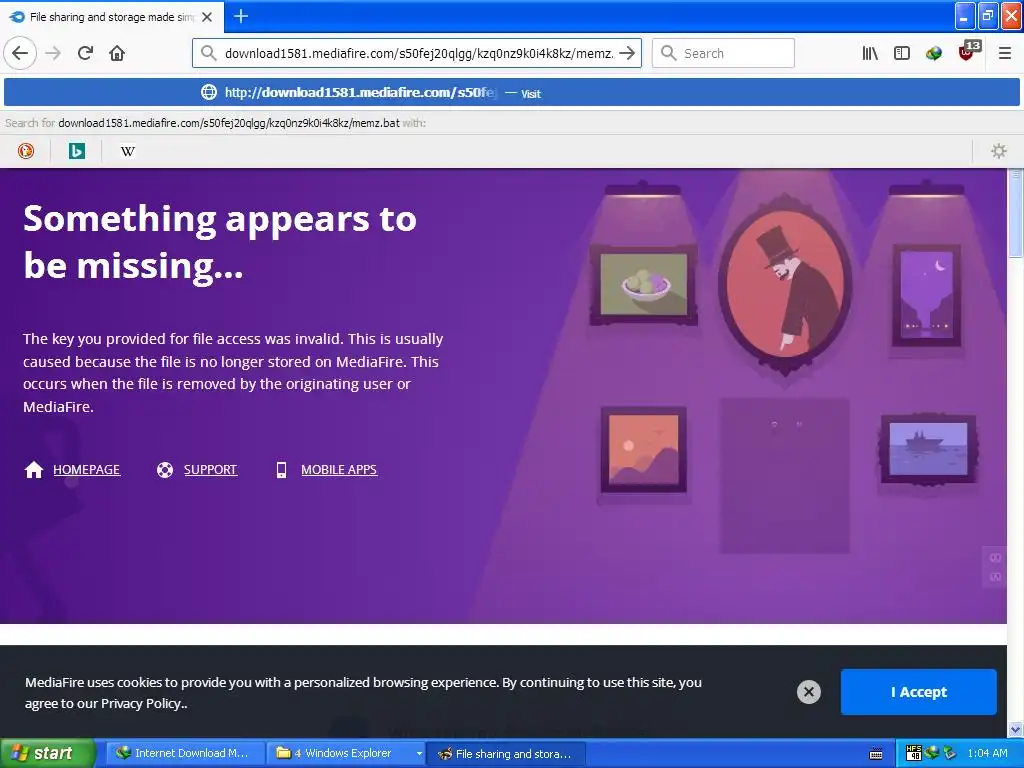Open the browser home page

[x=117, y=53]
